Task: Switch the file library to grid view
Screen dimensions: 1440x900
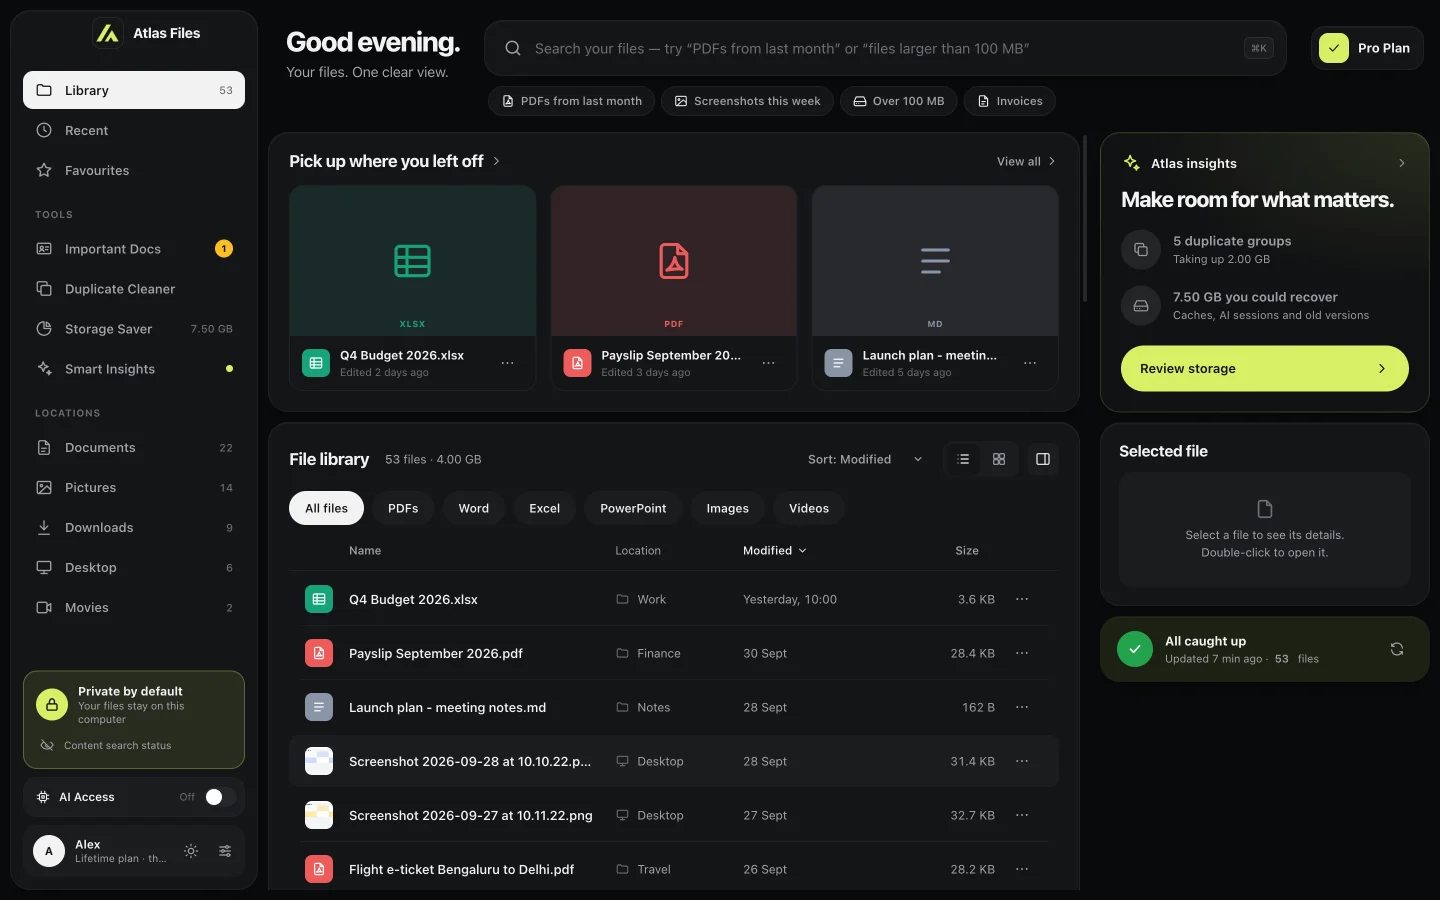Action: 999,459
